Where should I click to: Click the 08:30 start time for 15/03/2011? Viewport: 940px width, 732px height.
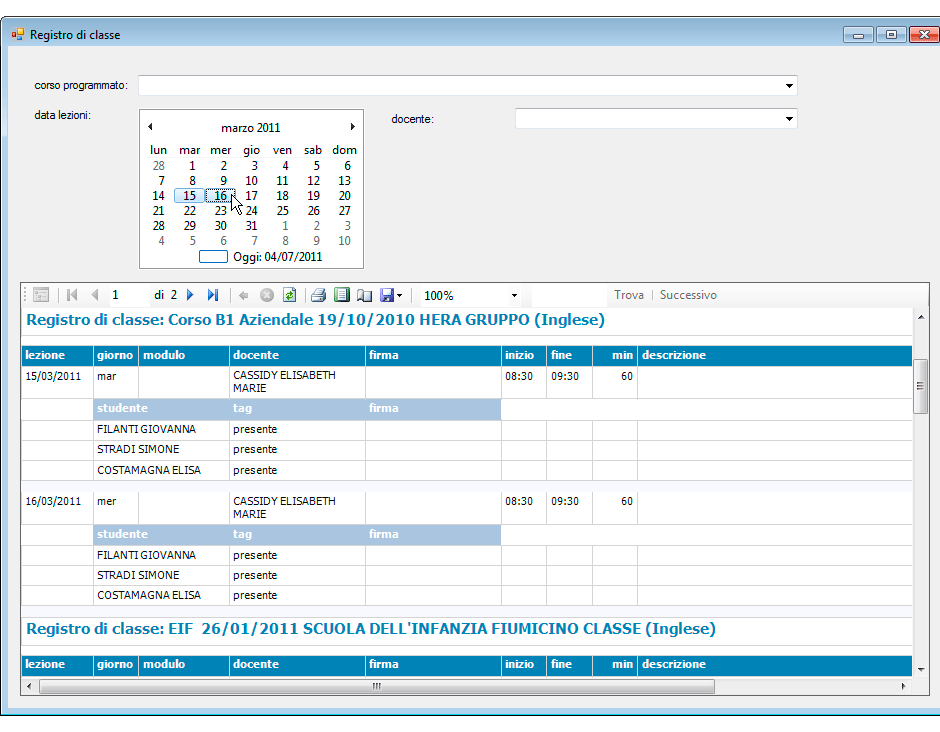tap(519, 376)
